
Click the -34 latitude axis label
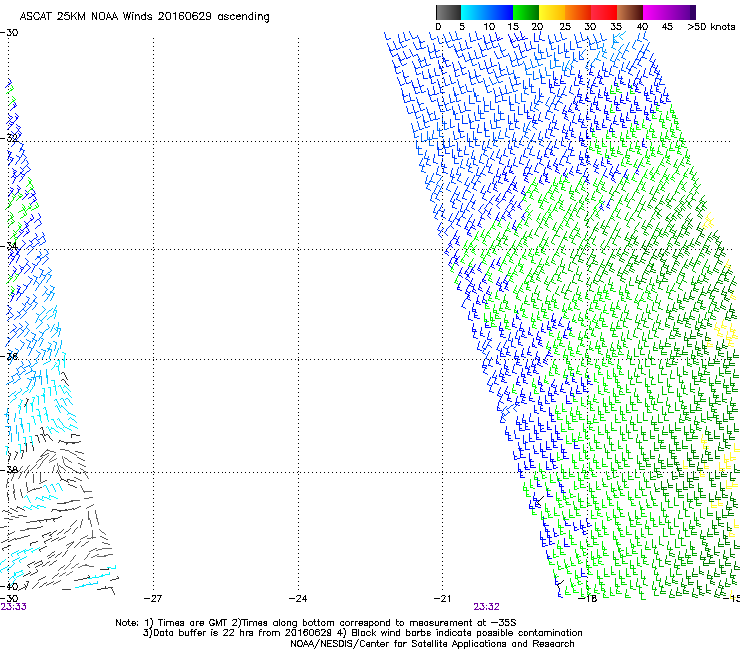click(9, 246)
